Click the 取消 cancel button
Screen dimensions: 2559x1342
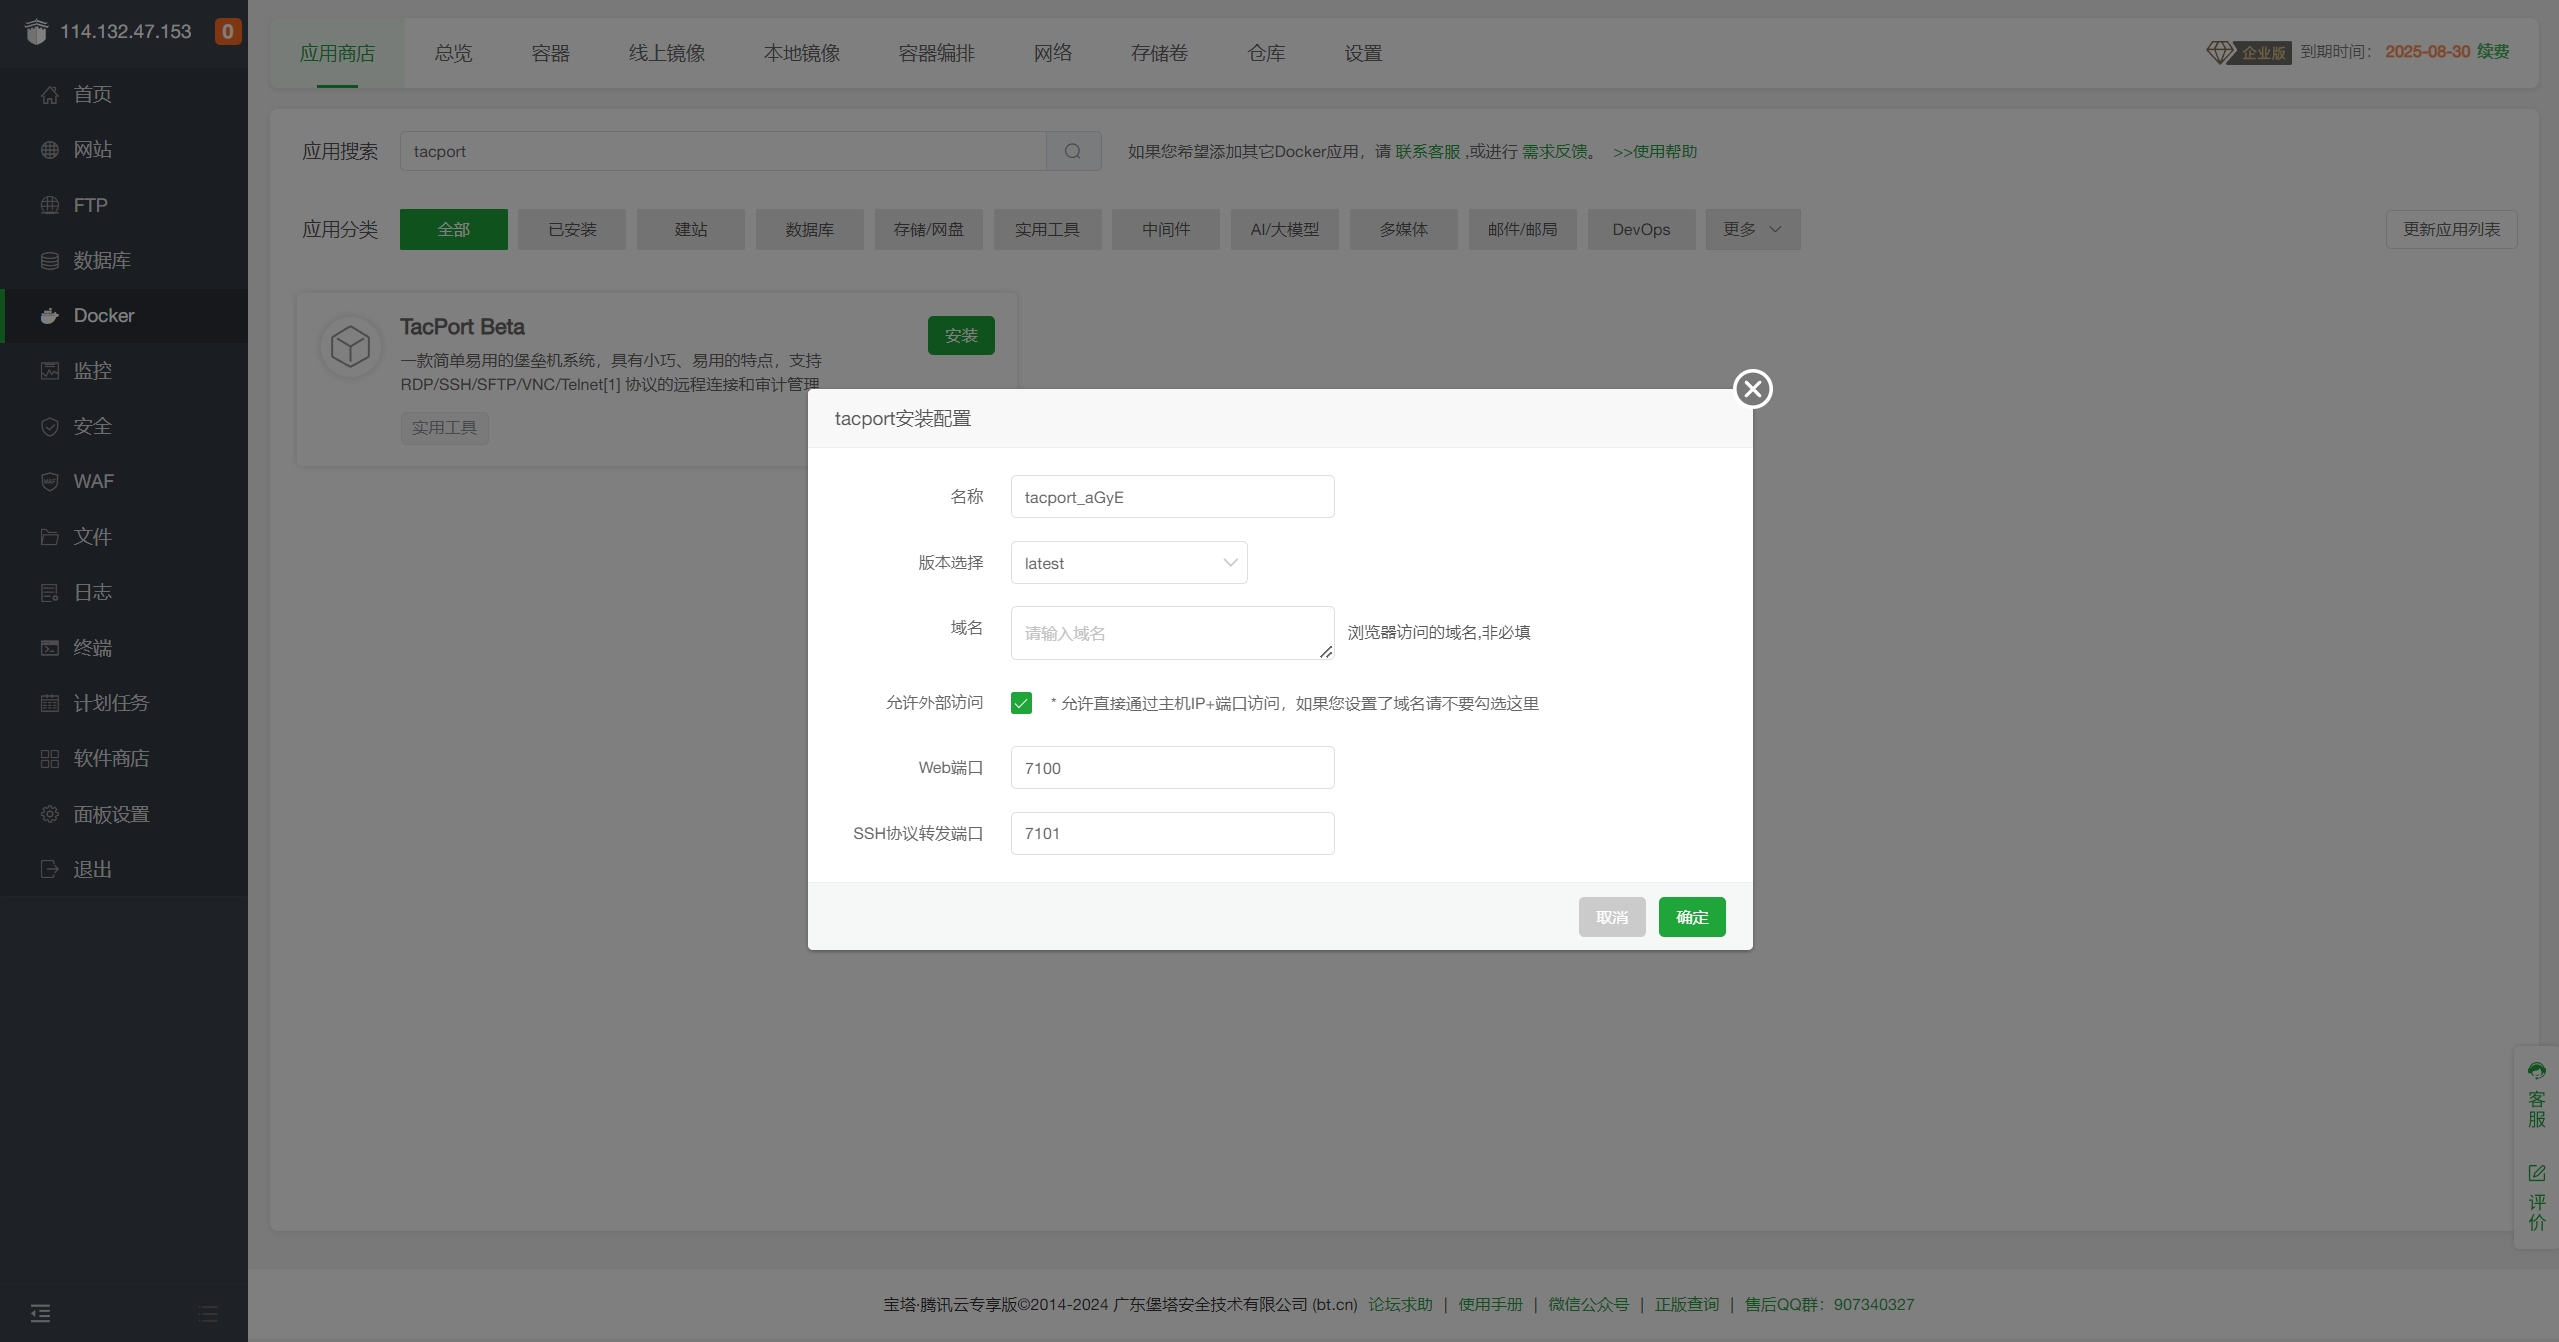coord(1612,917)
